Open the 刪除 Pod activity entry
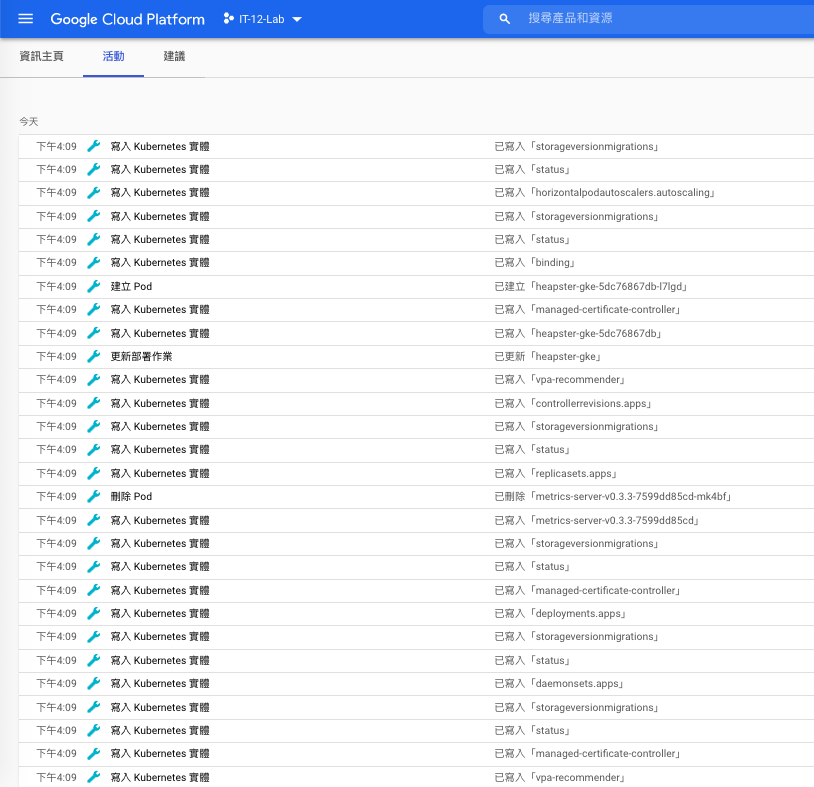The image size is (814, 787). click(131, 497)
